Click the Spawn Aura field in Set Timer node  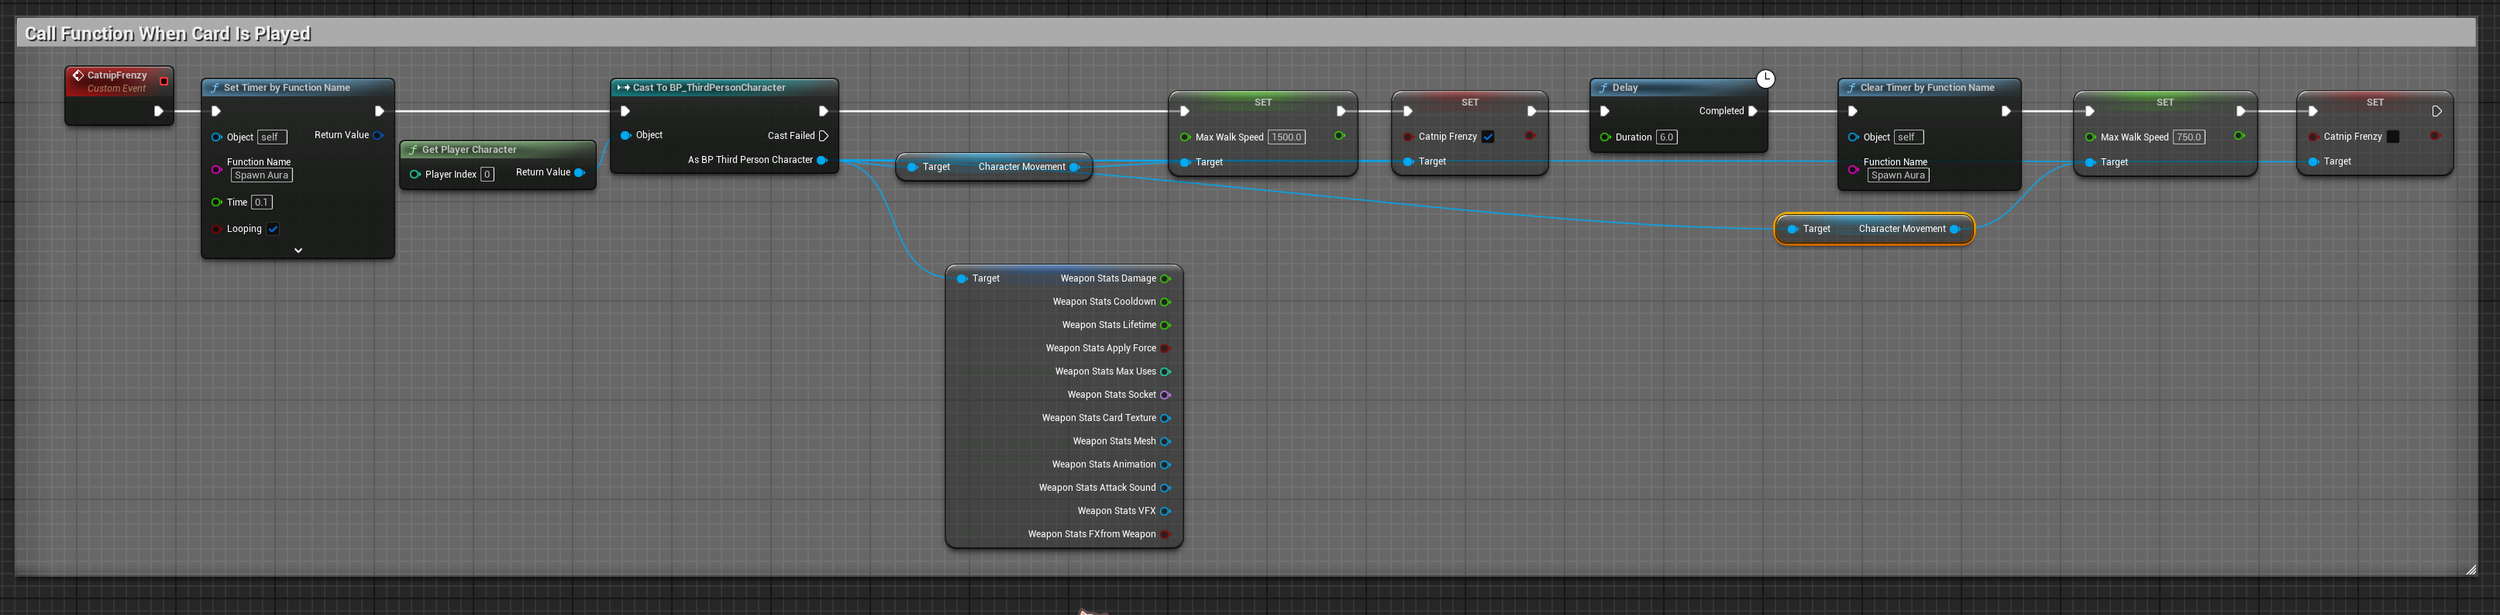click(x=262, y=175)
